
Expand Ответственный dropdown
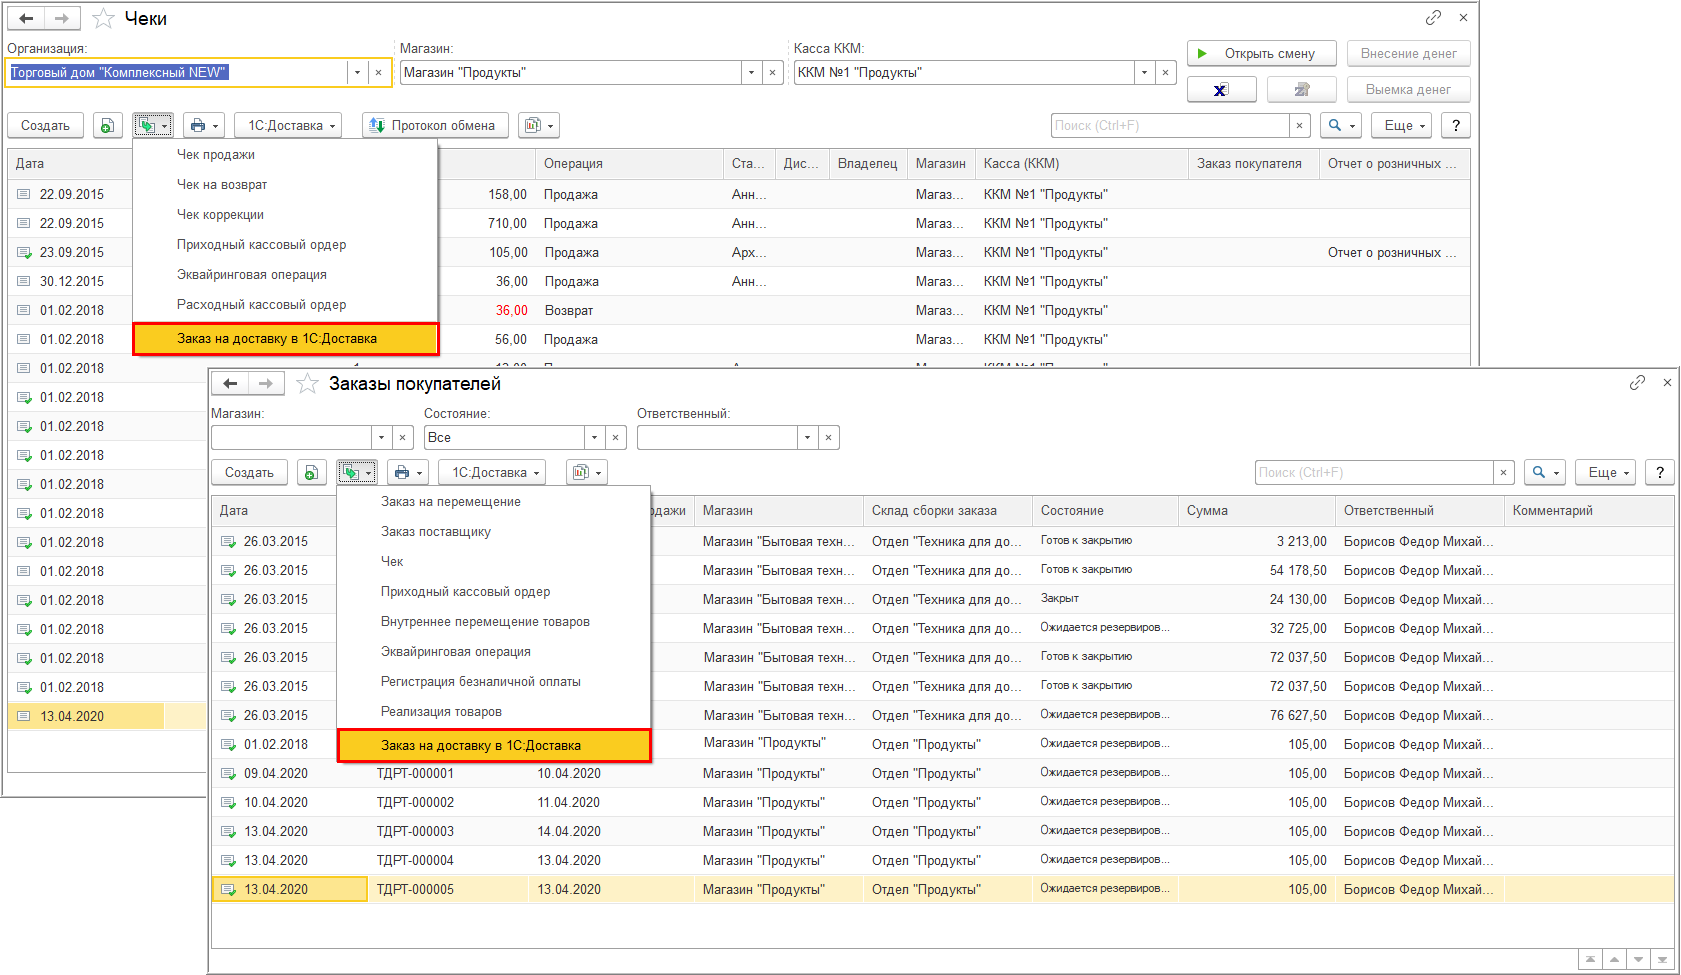[807, 437]
